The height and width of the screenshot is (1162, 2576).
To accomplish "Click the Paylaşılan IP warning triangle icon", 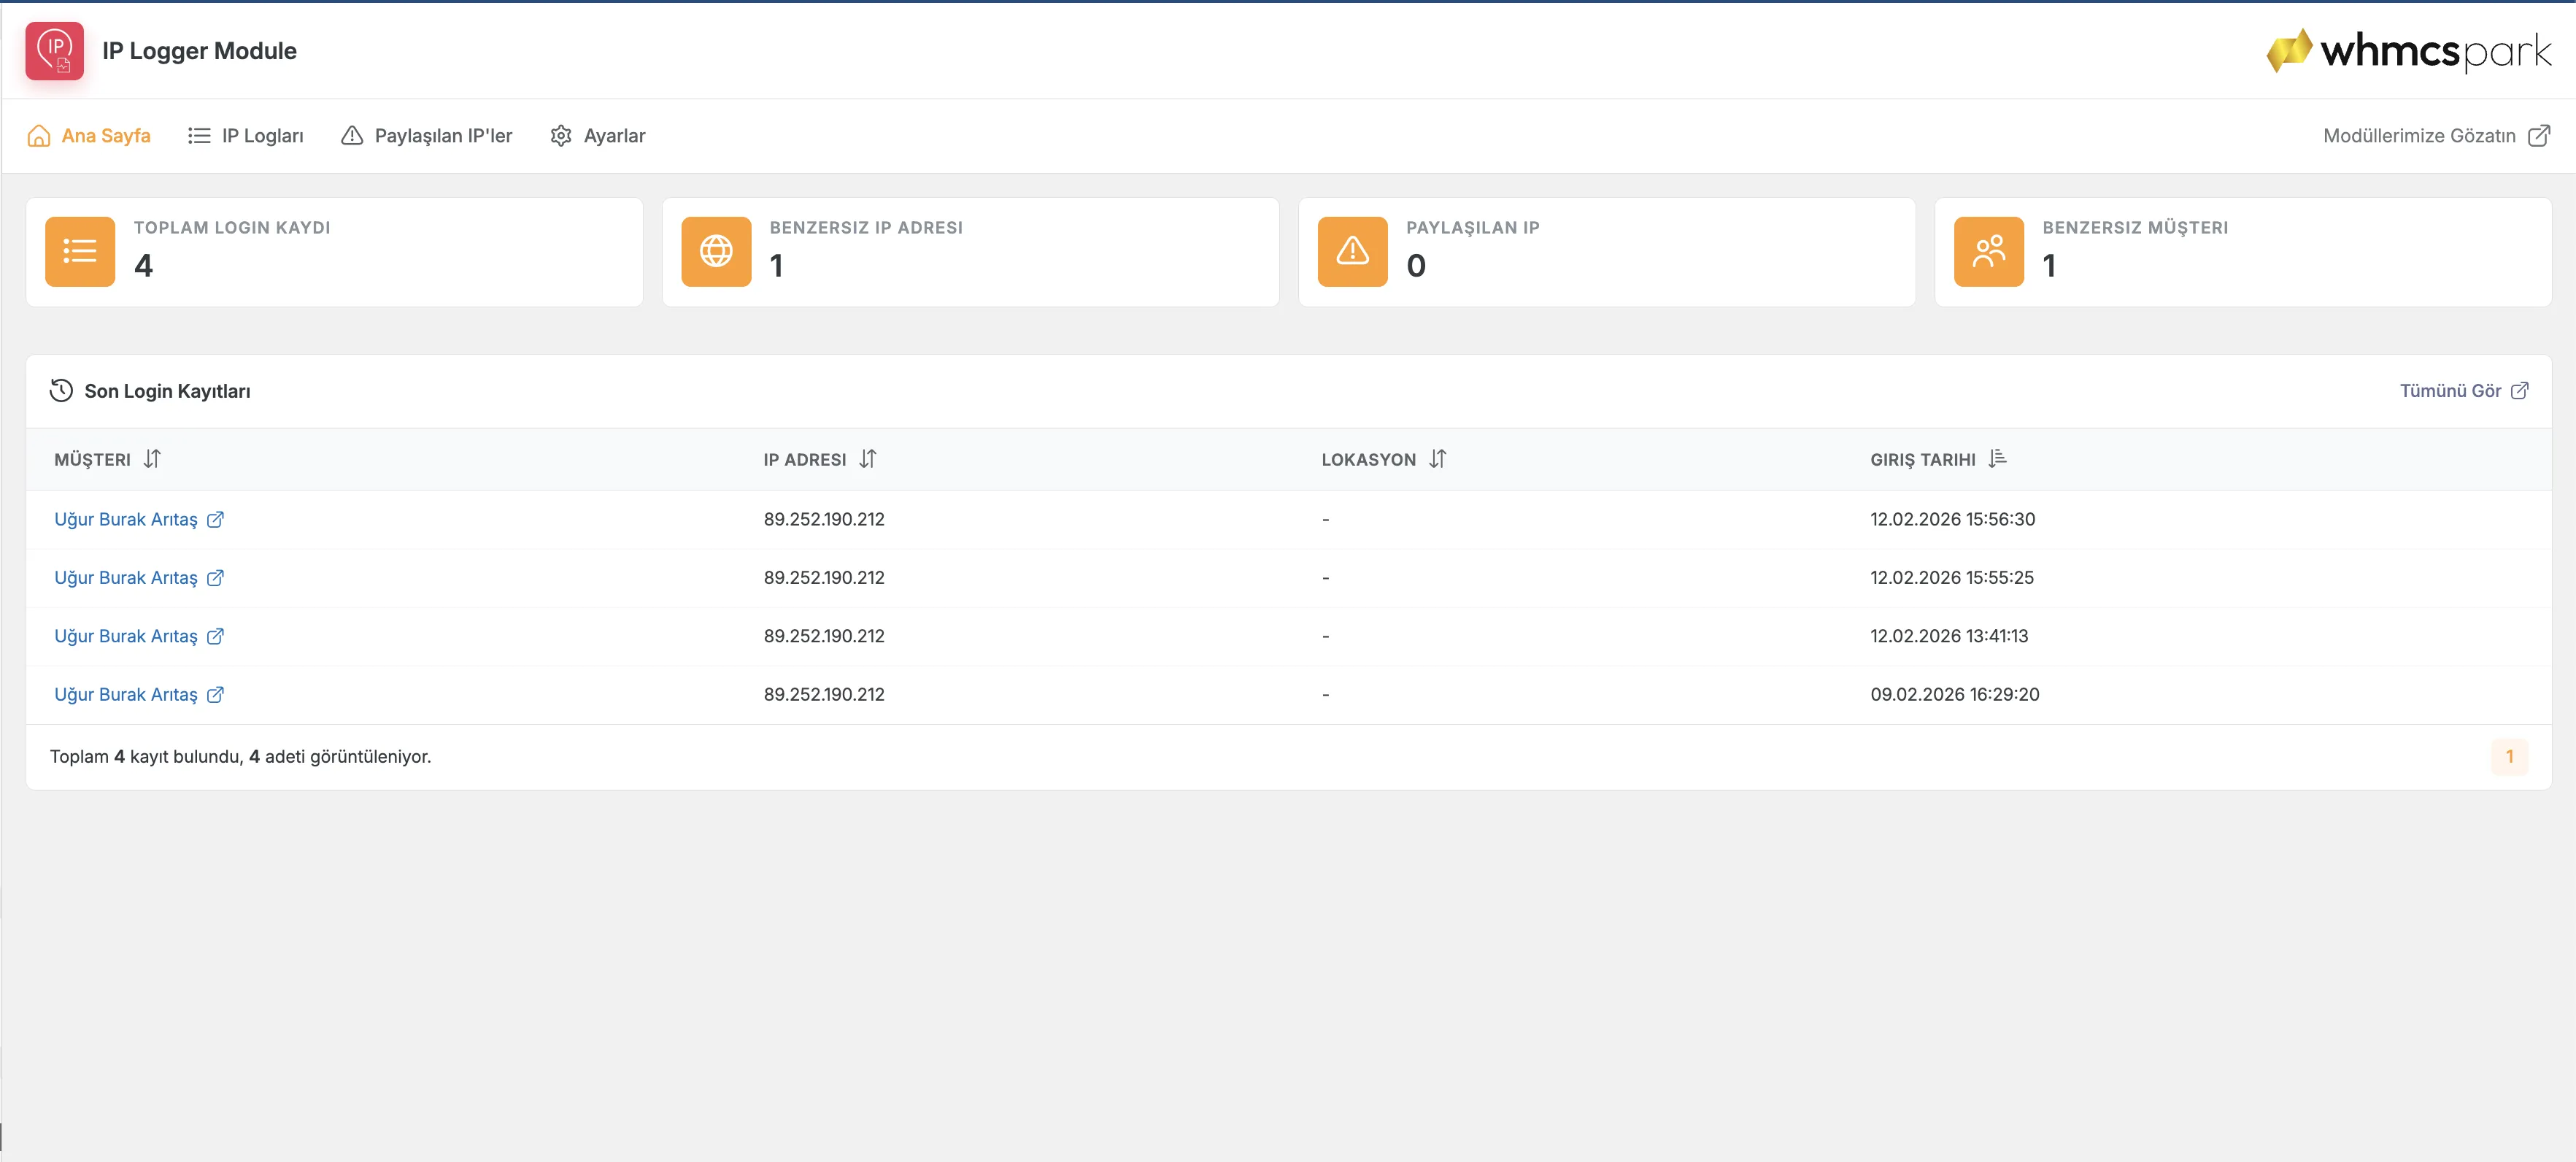I will click(1352, 251).
